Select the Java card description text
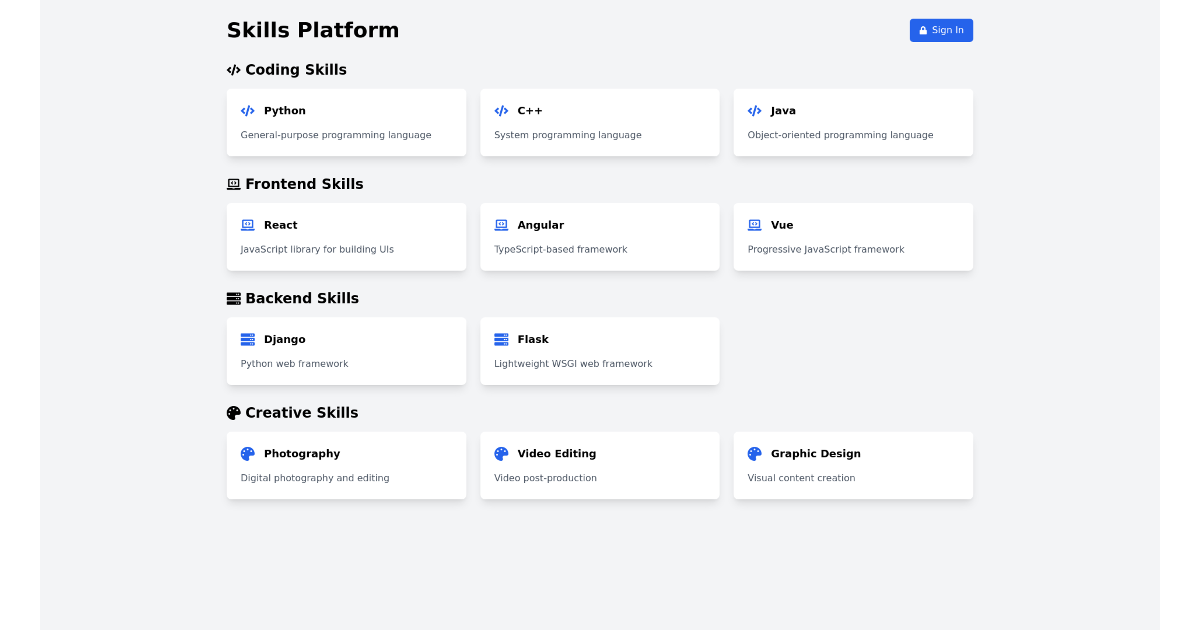The width and height of the screenshot is (1200, 630). (840, 135)
